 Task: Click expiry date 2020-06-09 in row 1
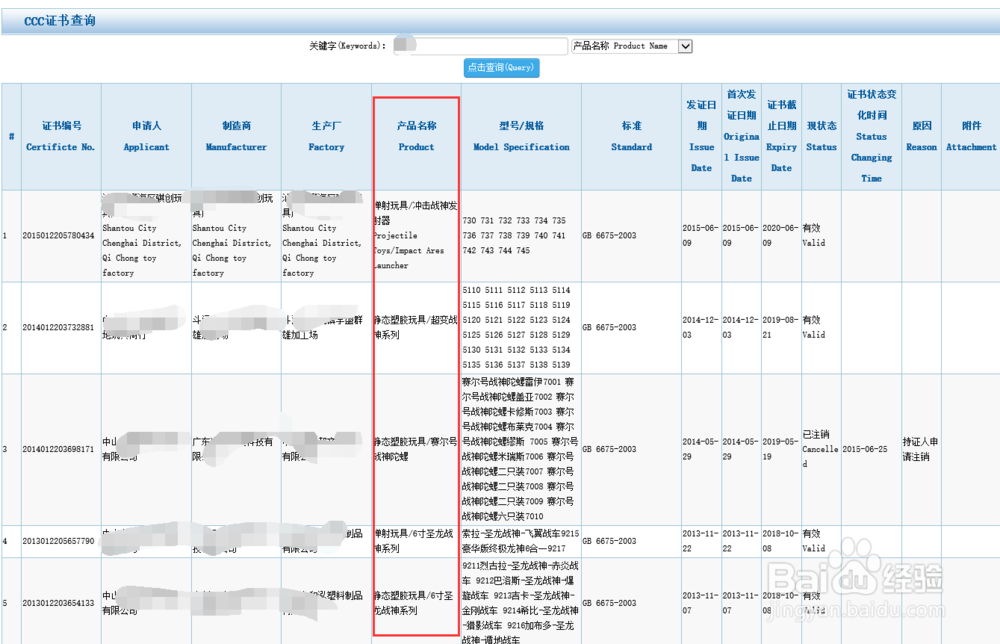coord(781,236)
